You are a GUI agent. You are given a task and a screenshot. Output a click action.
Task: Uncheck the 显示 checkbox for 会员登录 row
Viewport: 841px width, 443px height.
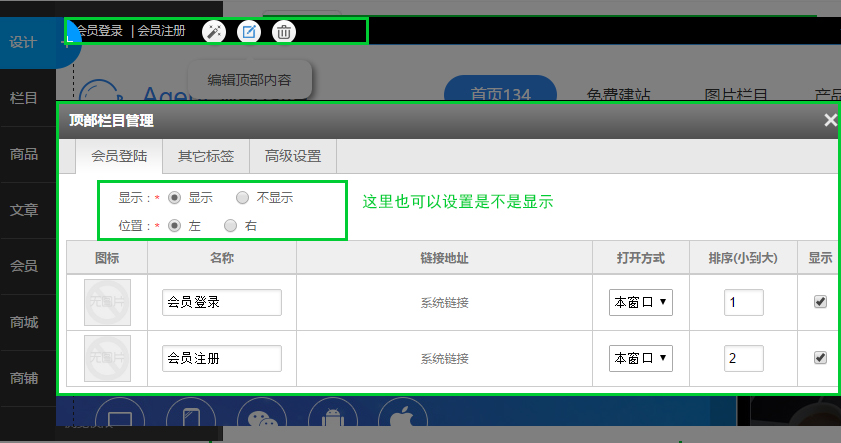(x=821, y=302)
